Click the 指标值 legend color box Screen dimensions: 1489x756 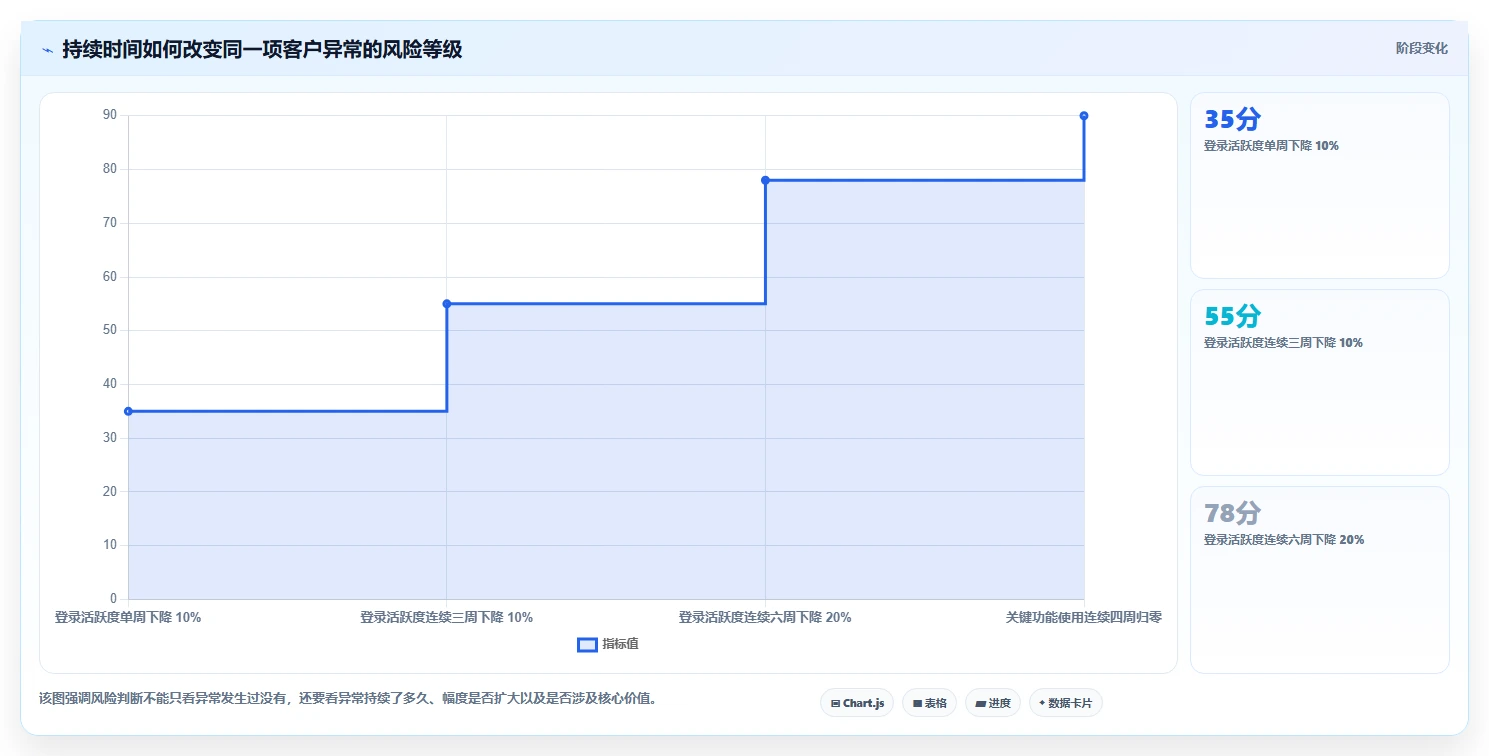(587, 645)
